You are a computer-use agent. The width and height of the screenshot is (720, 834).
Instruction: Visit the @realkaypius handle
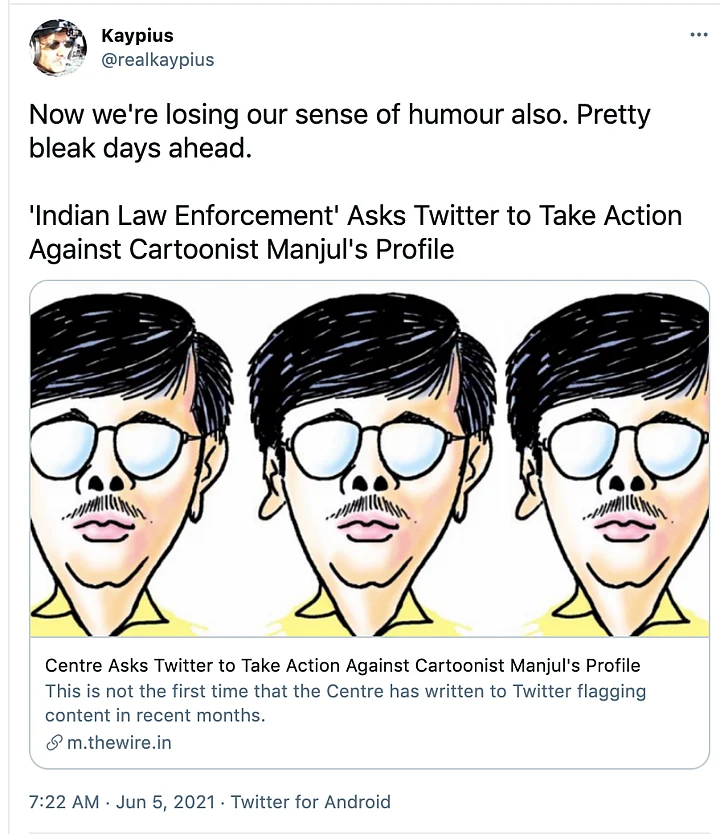(x=157, y=60)
